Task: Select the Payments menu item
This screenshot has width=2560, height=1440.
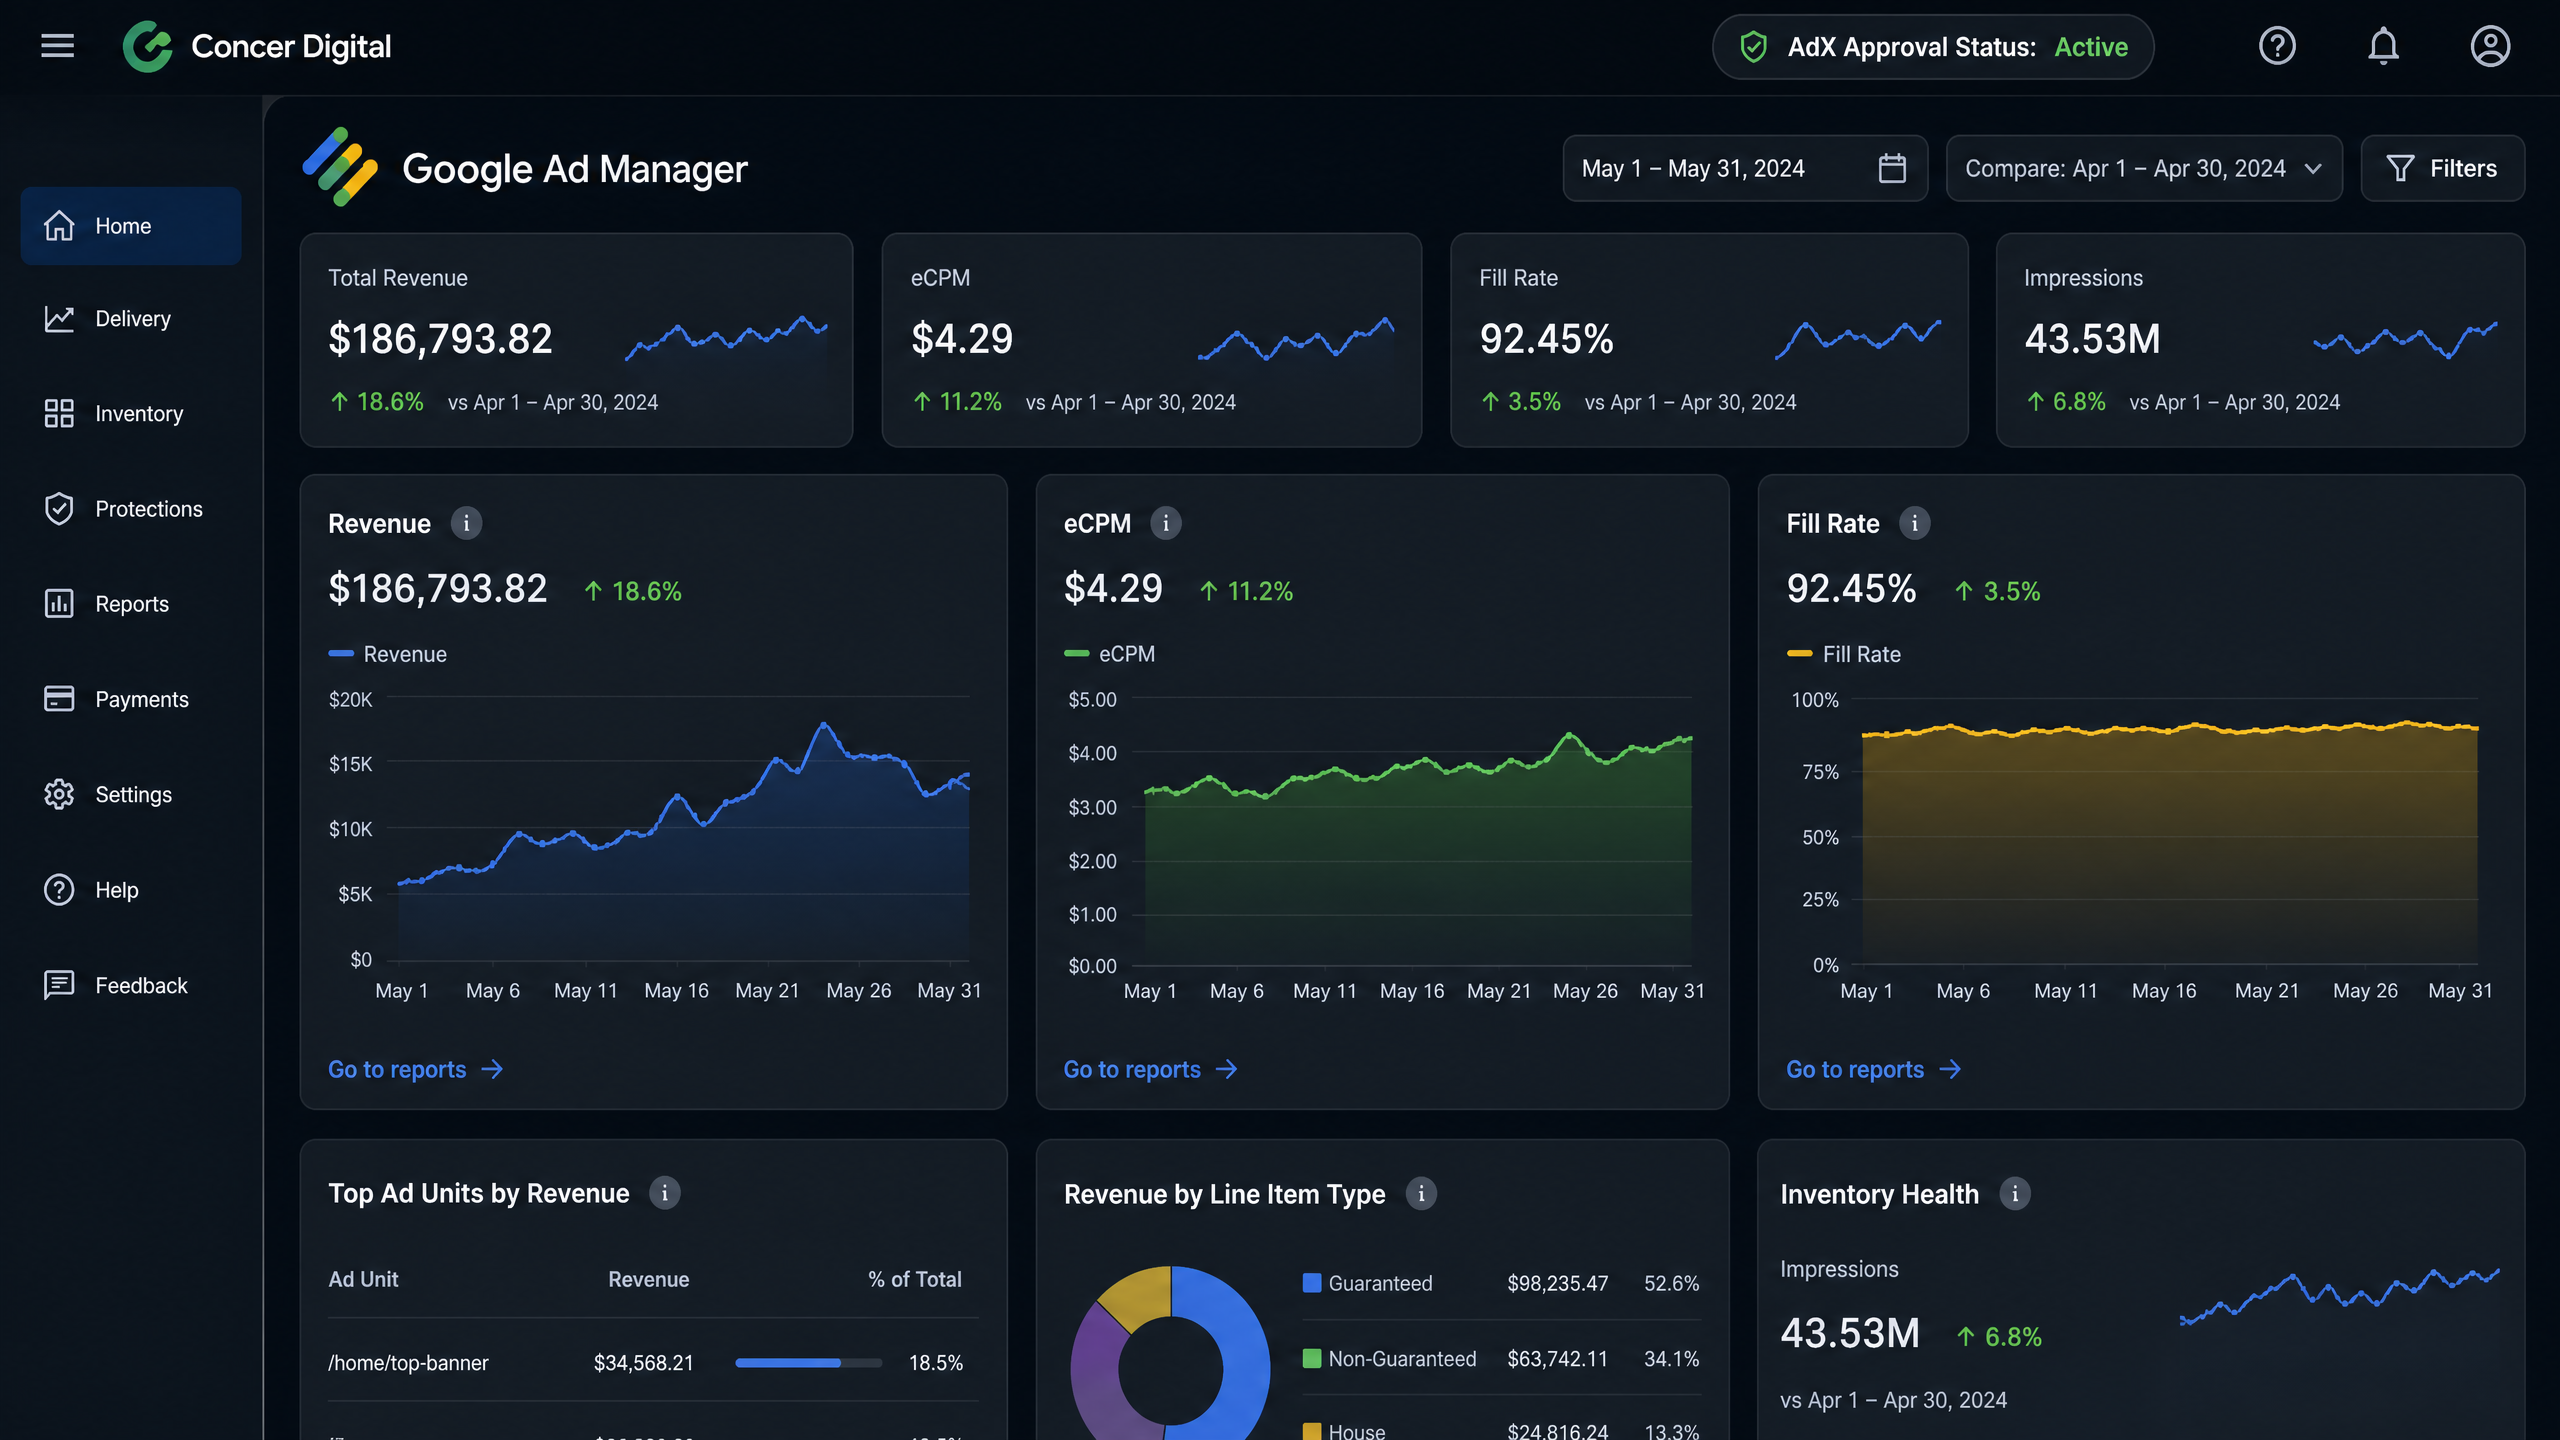Action: click(x=131, y=698)
